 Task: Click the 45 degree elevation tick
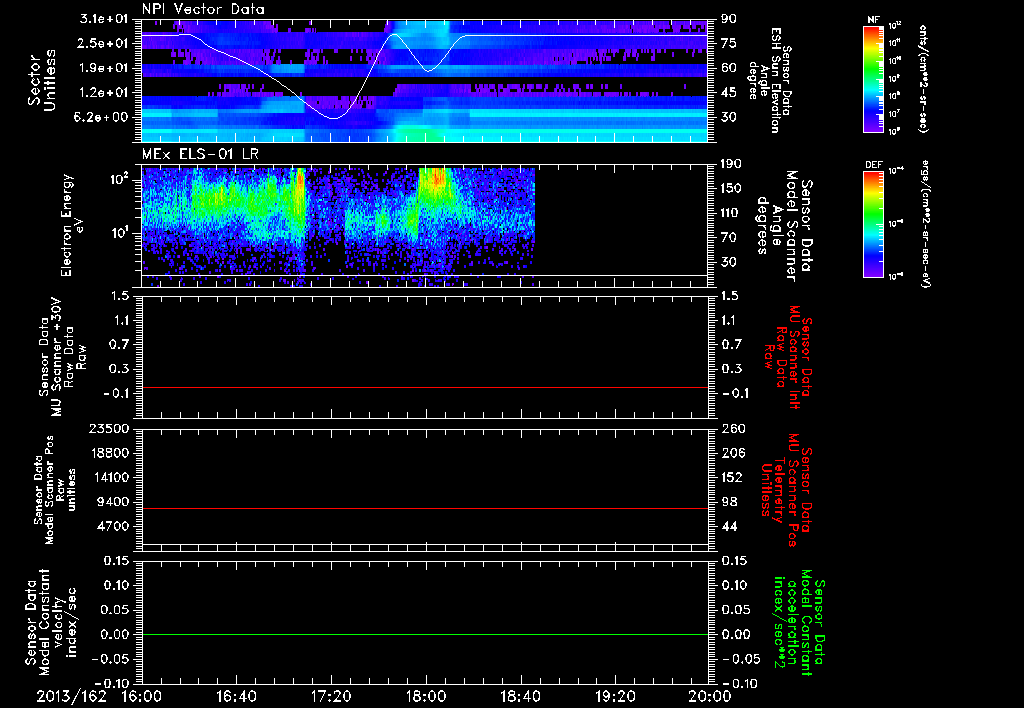click(x=728, y=93)
